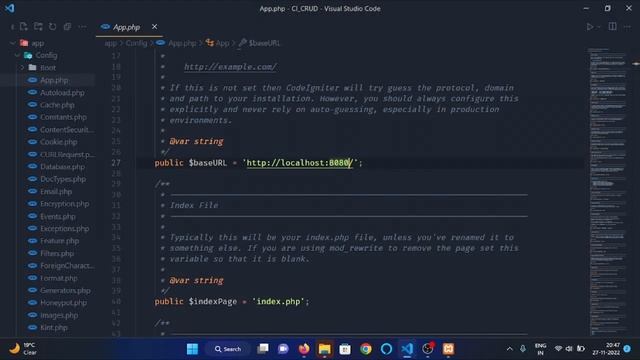
Task: Open the clock and date 27-11-2022
Action: (x=606, y=349)
